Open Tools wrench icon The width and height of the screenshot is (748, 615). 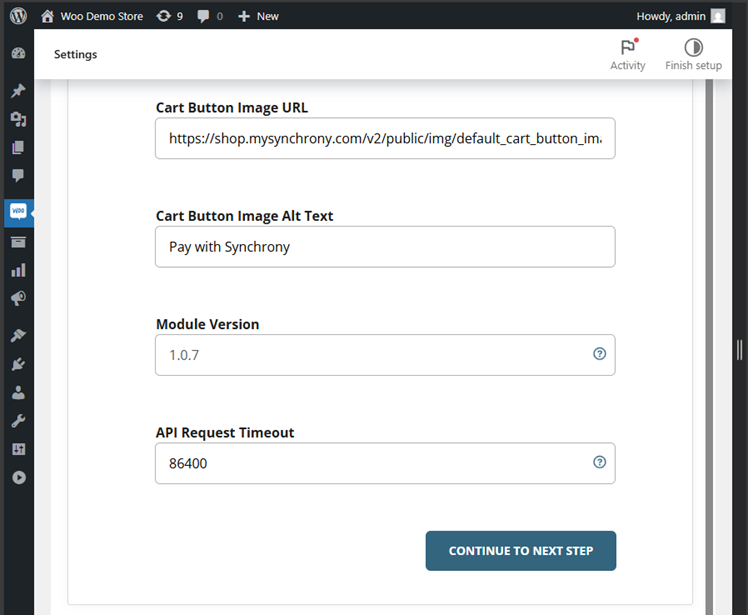[18, 421]
